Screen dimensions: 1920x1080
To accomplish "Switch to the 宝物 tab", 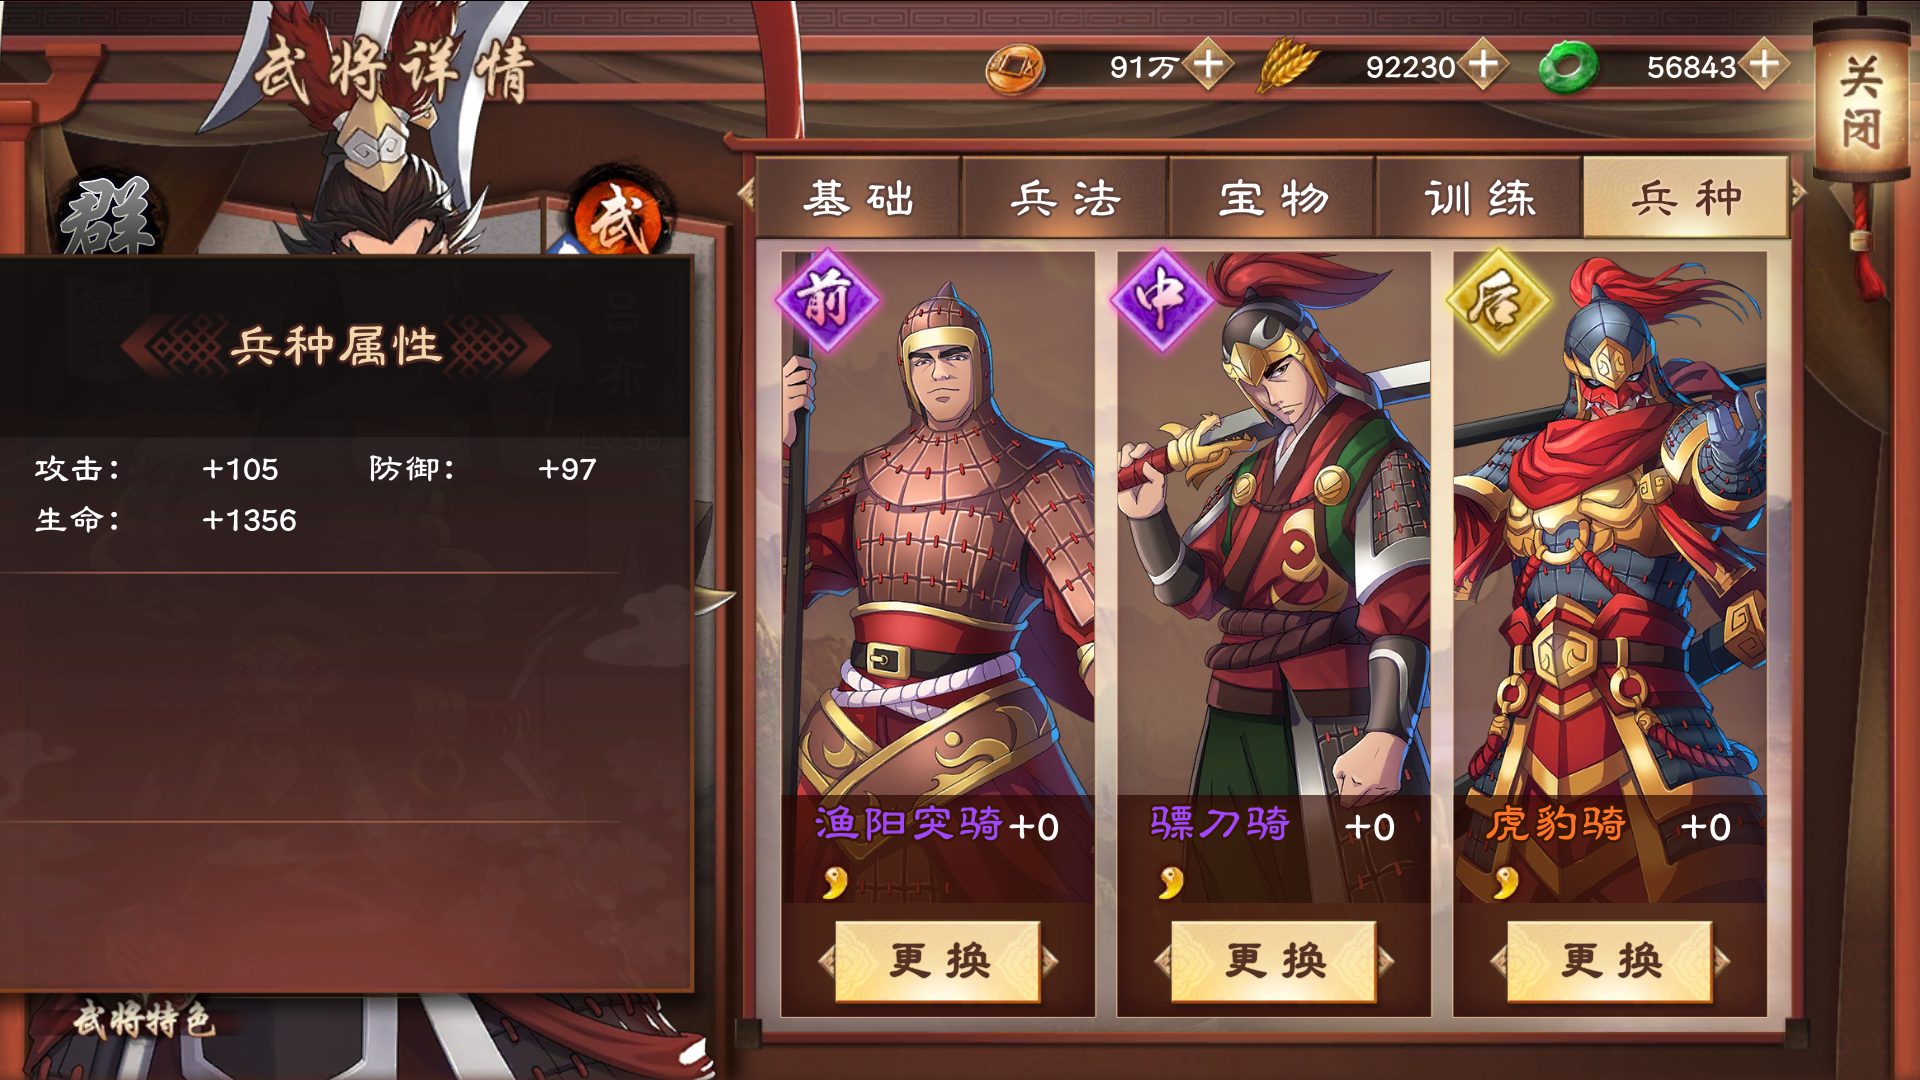I will 1272,198.
